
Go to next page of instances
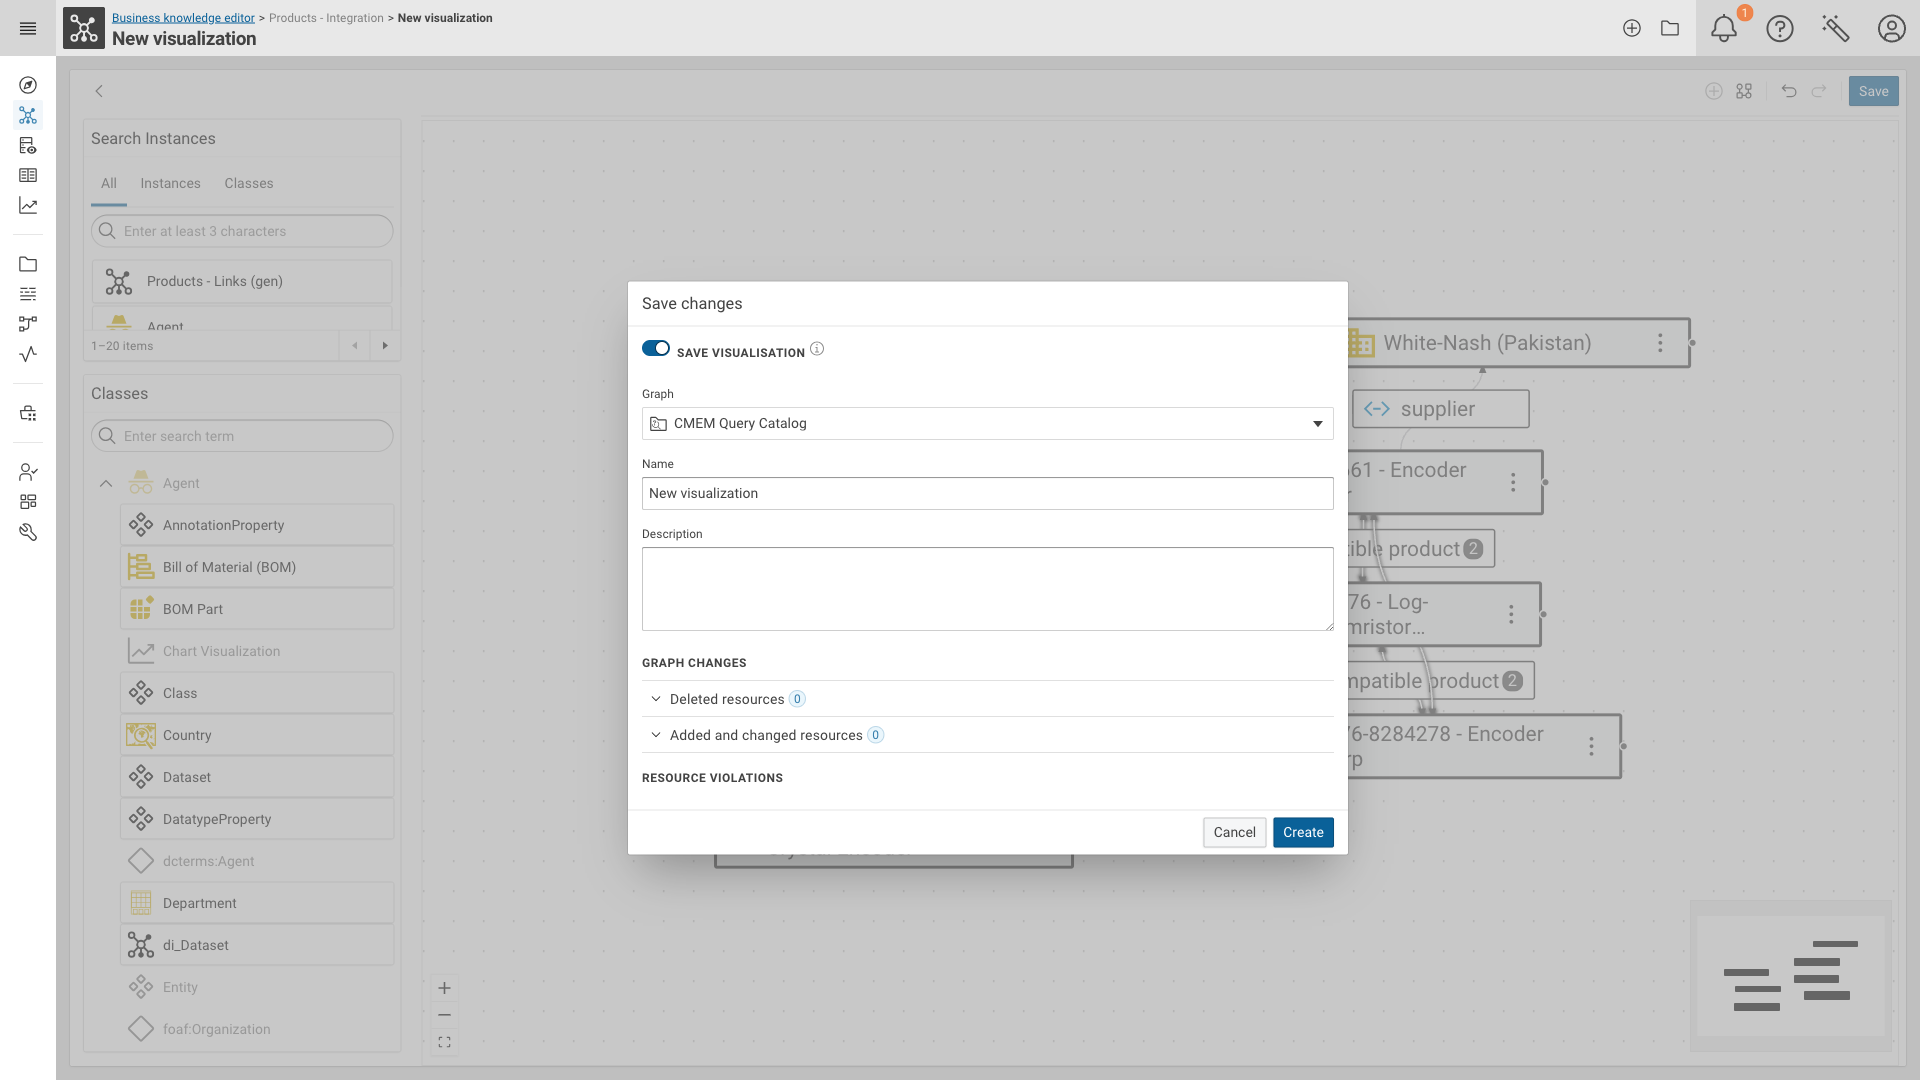[x=385, y=346]
